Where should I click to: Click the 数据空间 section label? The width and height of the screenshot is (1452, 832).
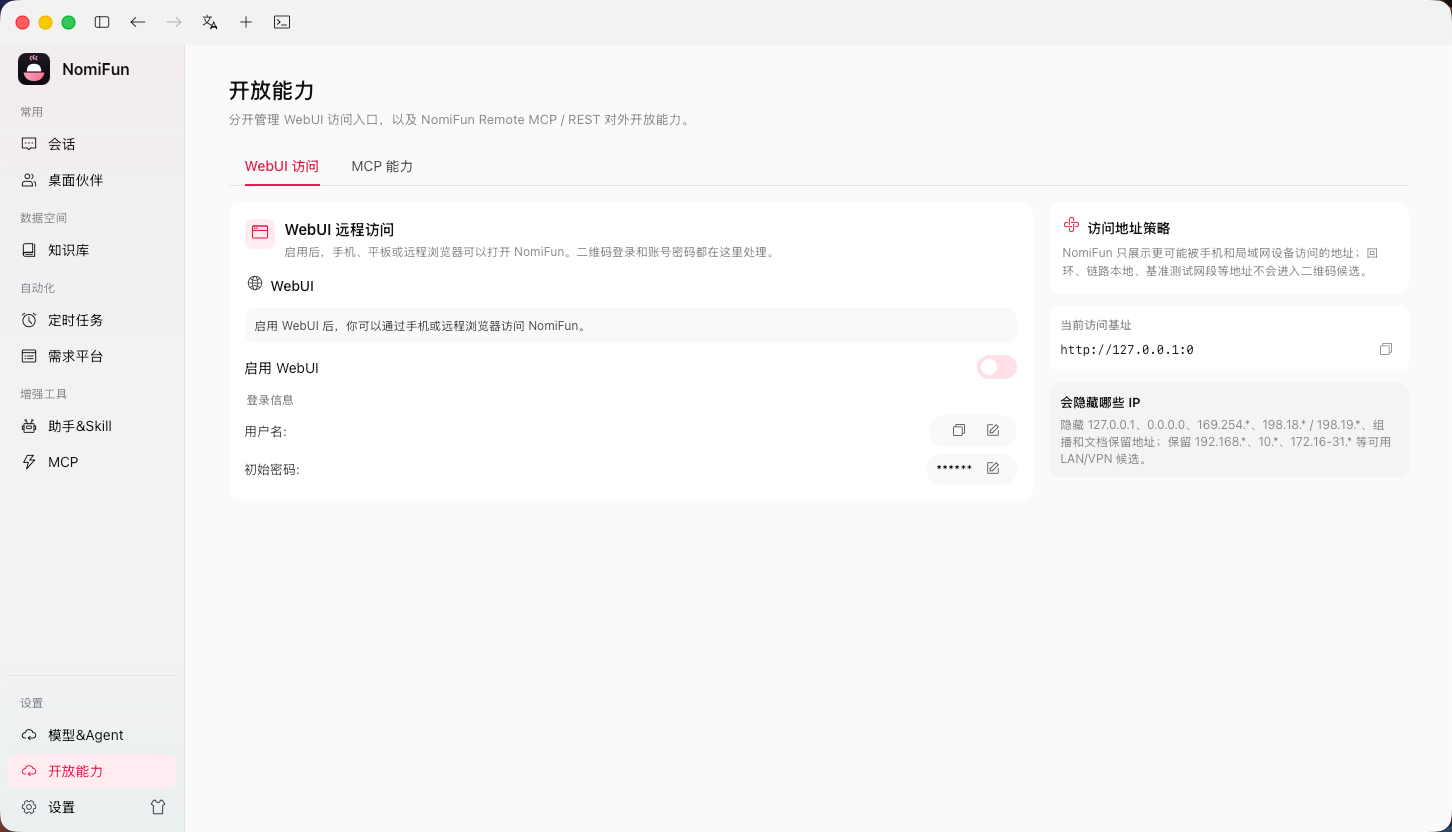pyautogui.click(x=44, y=218)
